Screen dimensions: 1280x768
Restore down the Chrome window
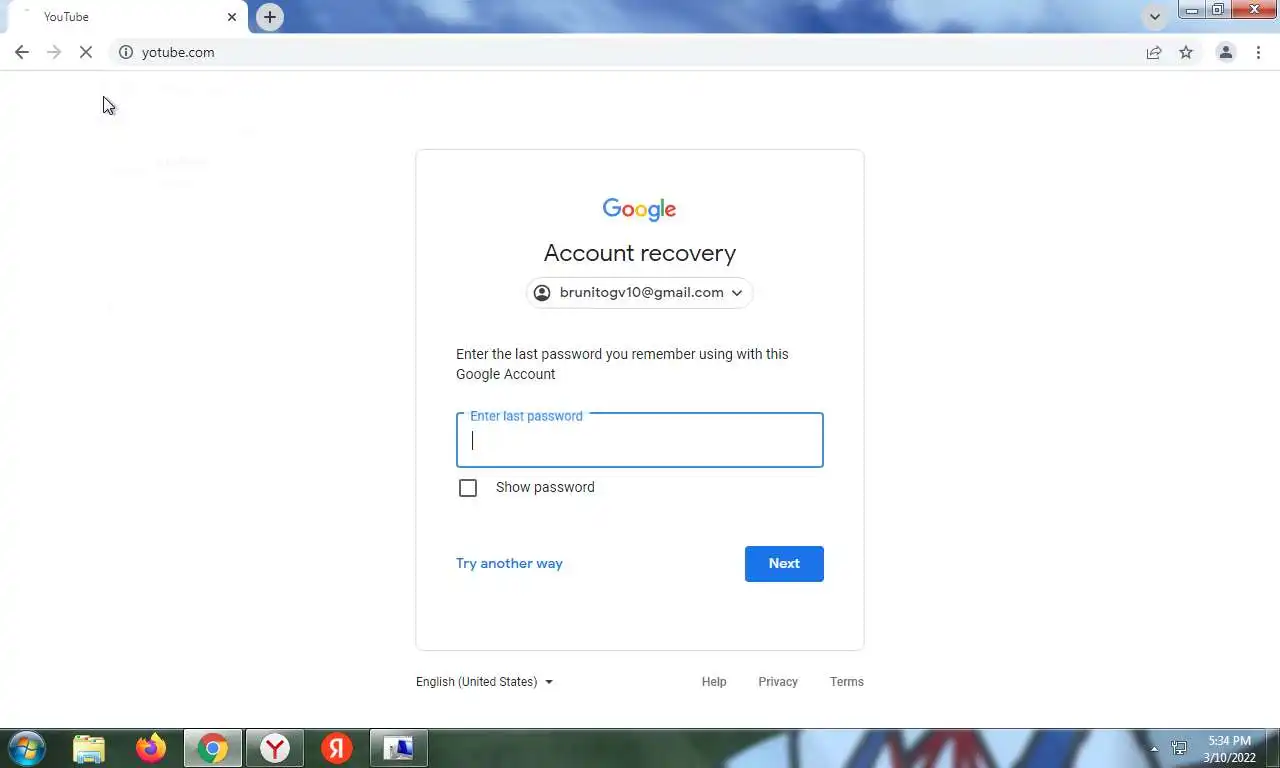click(1218, 10)
